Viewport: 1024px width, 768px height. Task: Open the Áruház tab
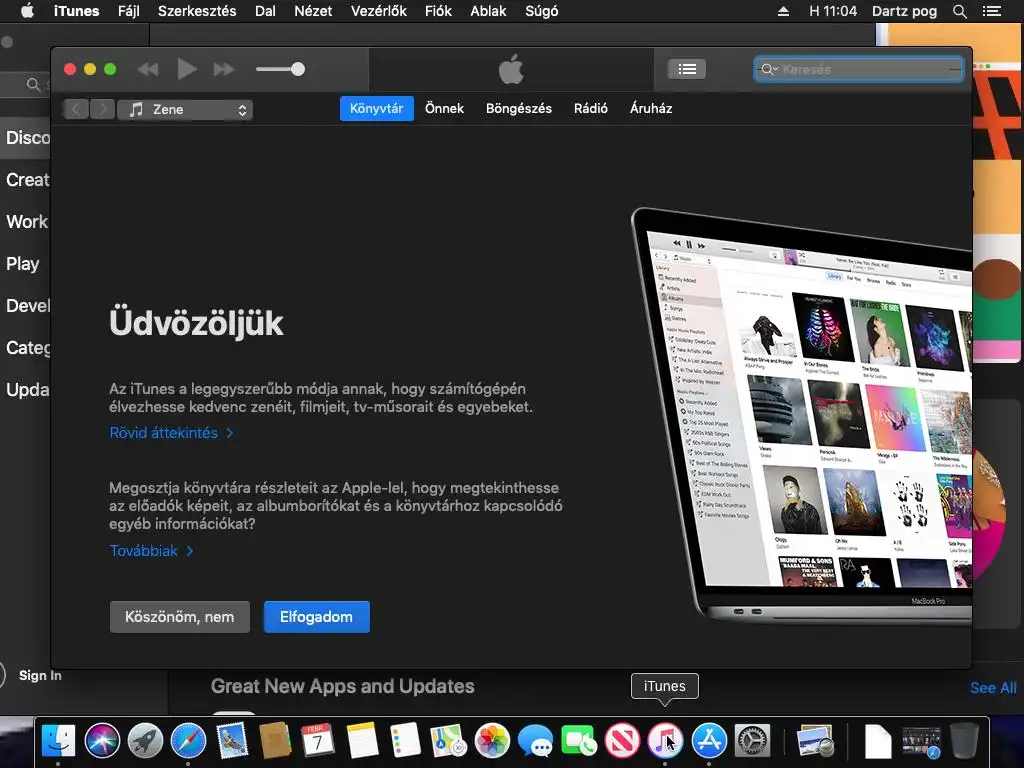[x=650, y=108]
